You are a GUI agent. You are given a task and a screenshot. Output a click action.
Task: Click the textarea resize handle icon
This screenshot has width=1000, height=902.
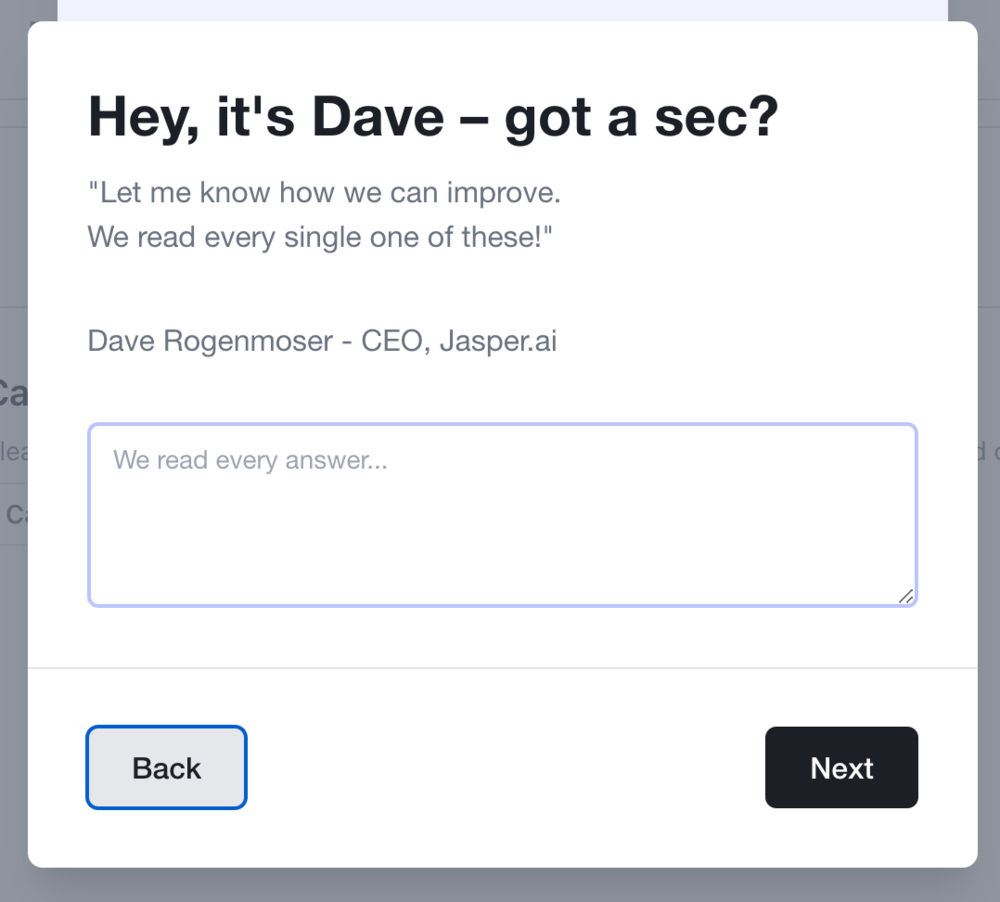pyautogui.click(x=905, y=595)
